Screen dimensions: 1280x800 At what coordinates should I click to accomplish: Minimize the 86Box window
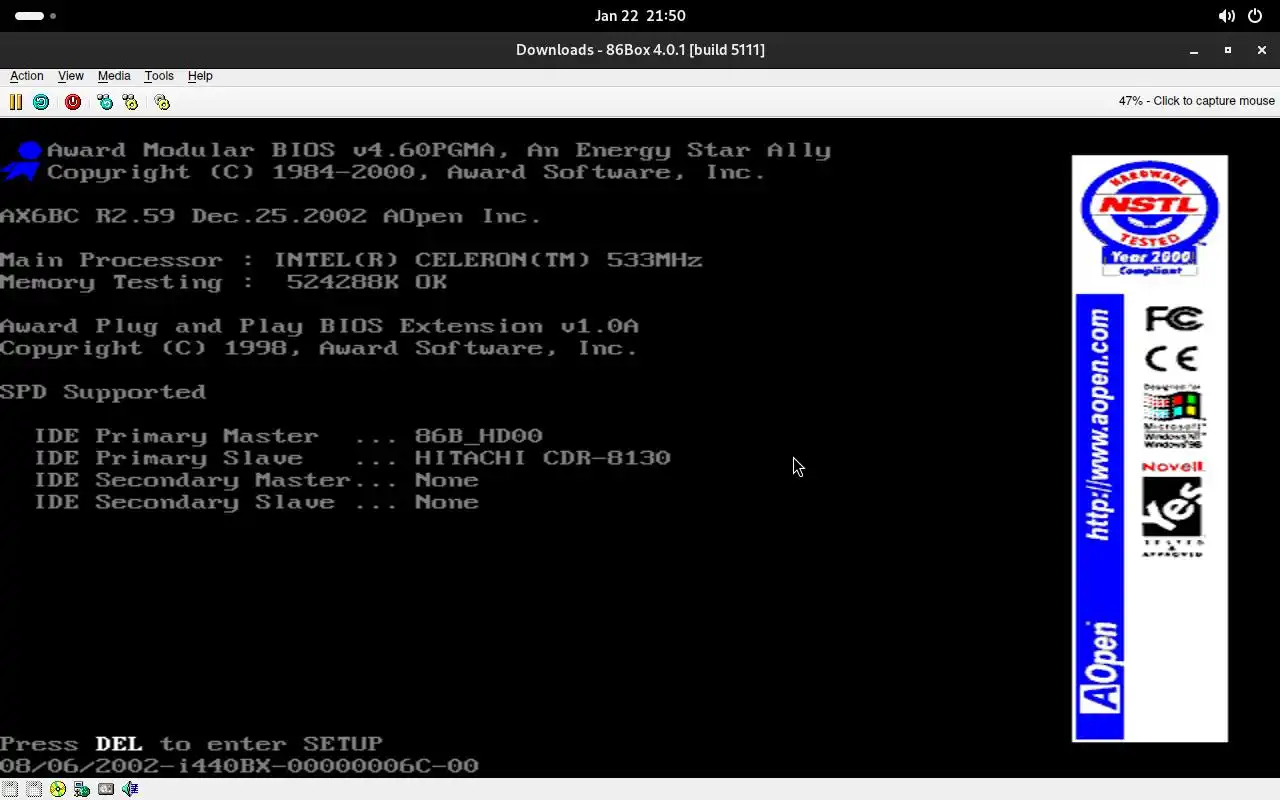click(x=1194, y=50)
